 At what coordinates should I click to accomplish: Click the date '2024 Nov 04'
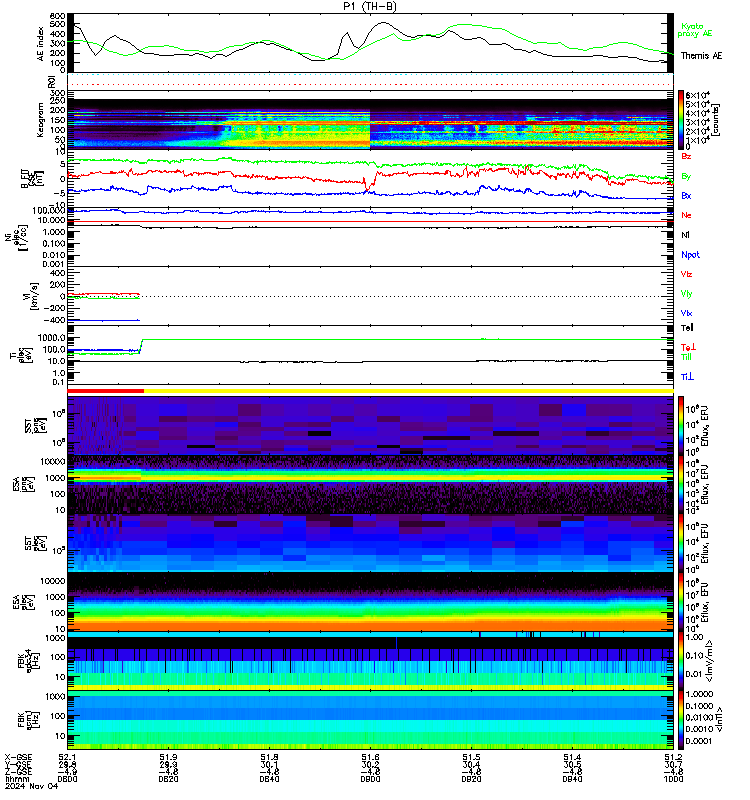(32, 786)
